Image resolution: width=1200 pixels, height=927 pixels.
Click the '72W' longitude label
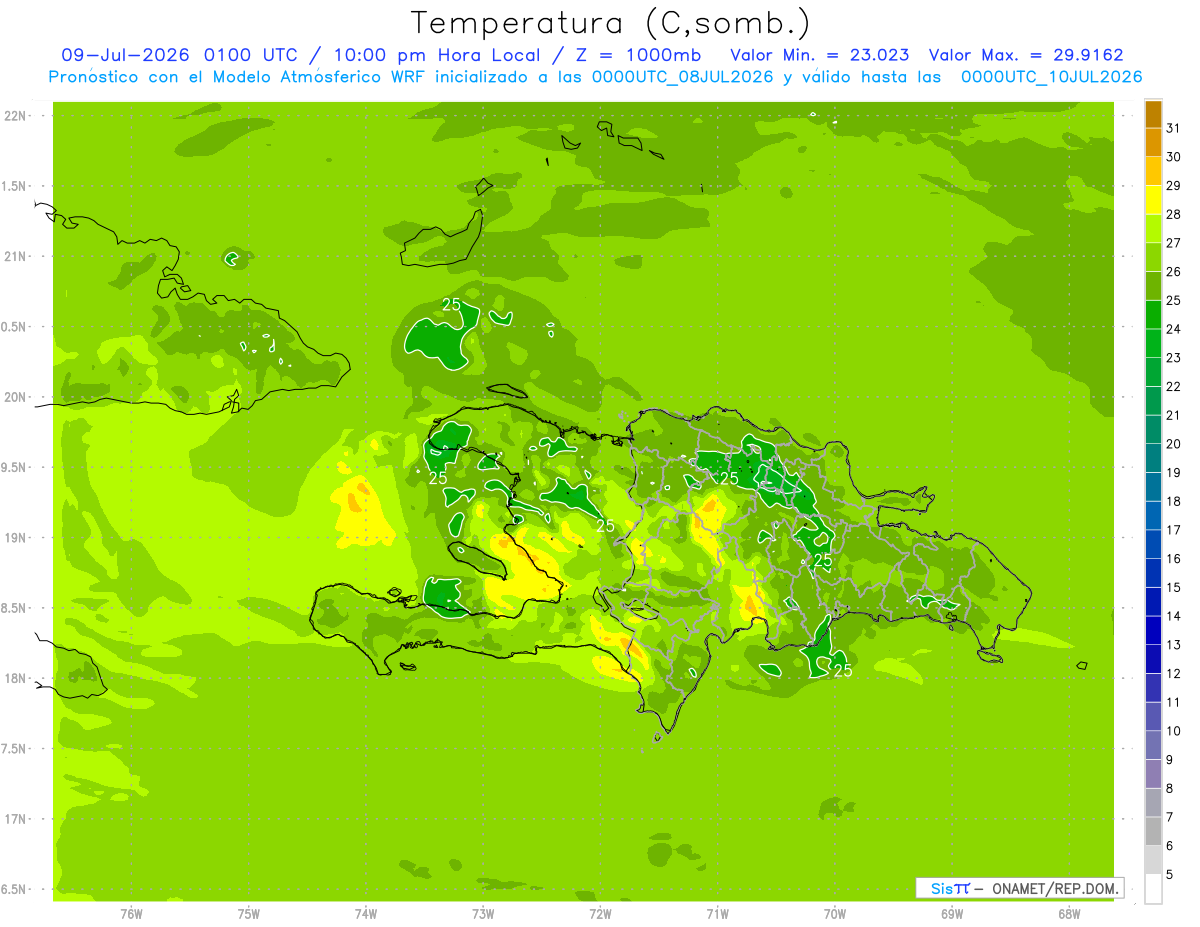(x=600, y=914)
